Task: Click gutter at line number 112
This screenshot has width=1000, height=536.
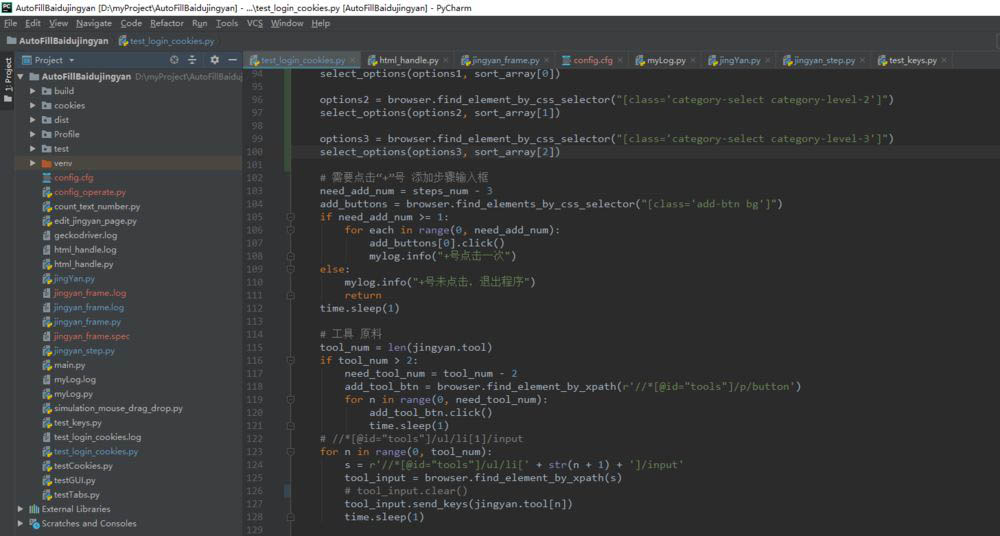Action: 254,308
